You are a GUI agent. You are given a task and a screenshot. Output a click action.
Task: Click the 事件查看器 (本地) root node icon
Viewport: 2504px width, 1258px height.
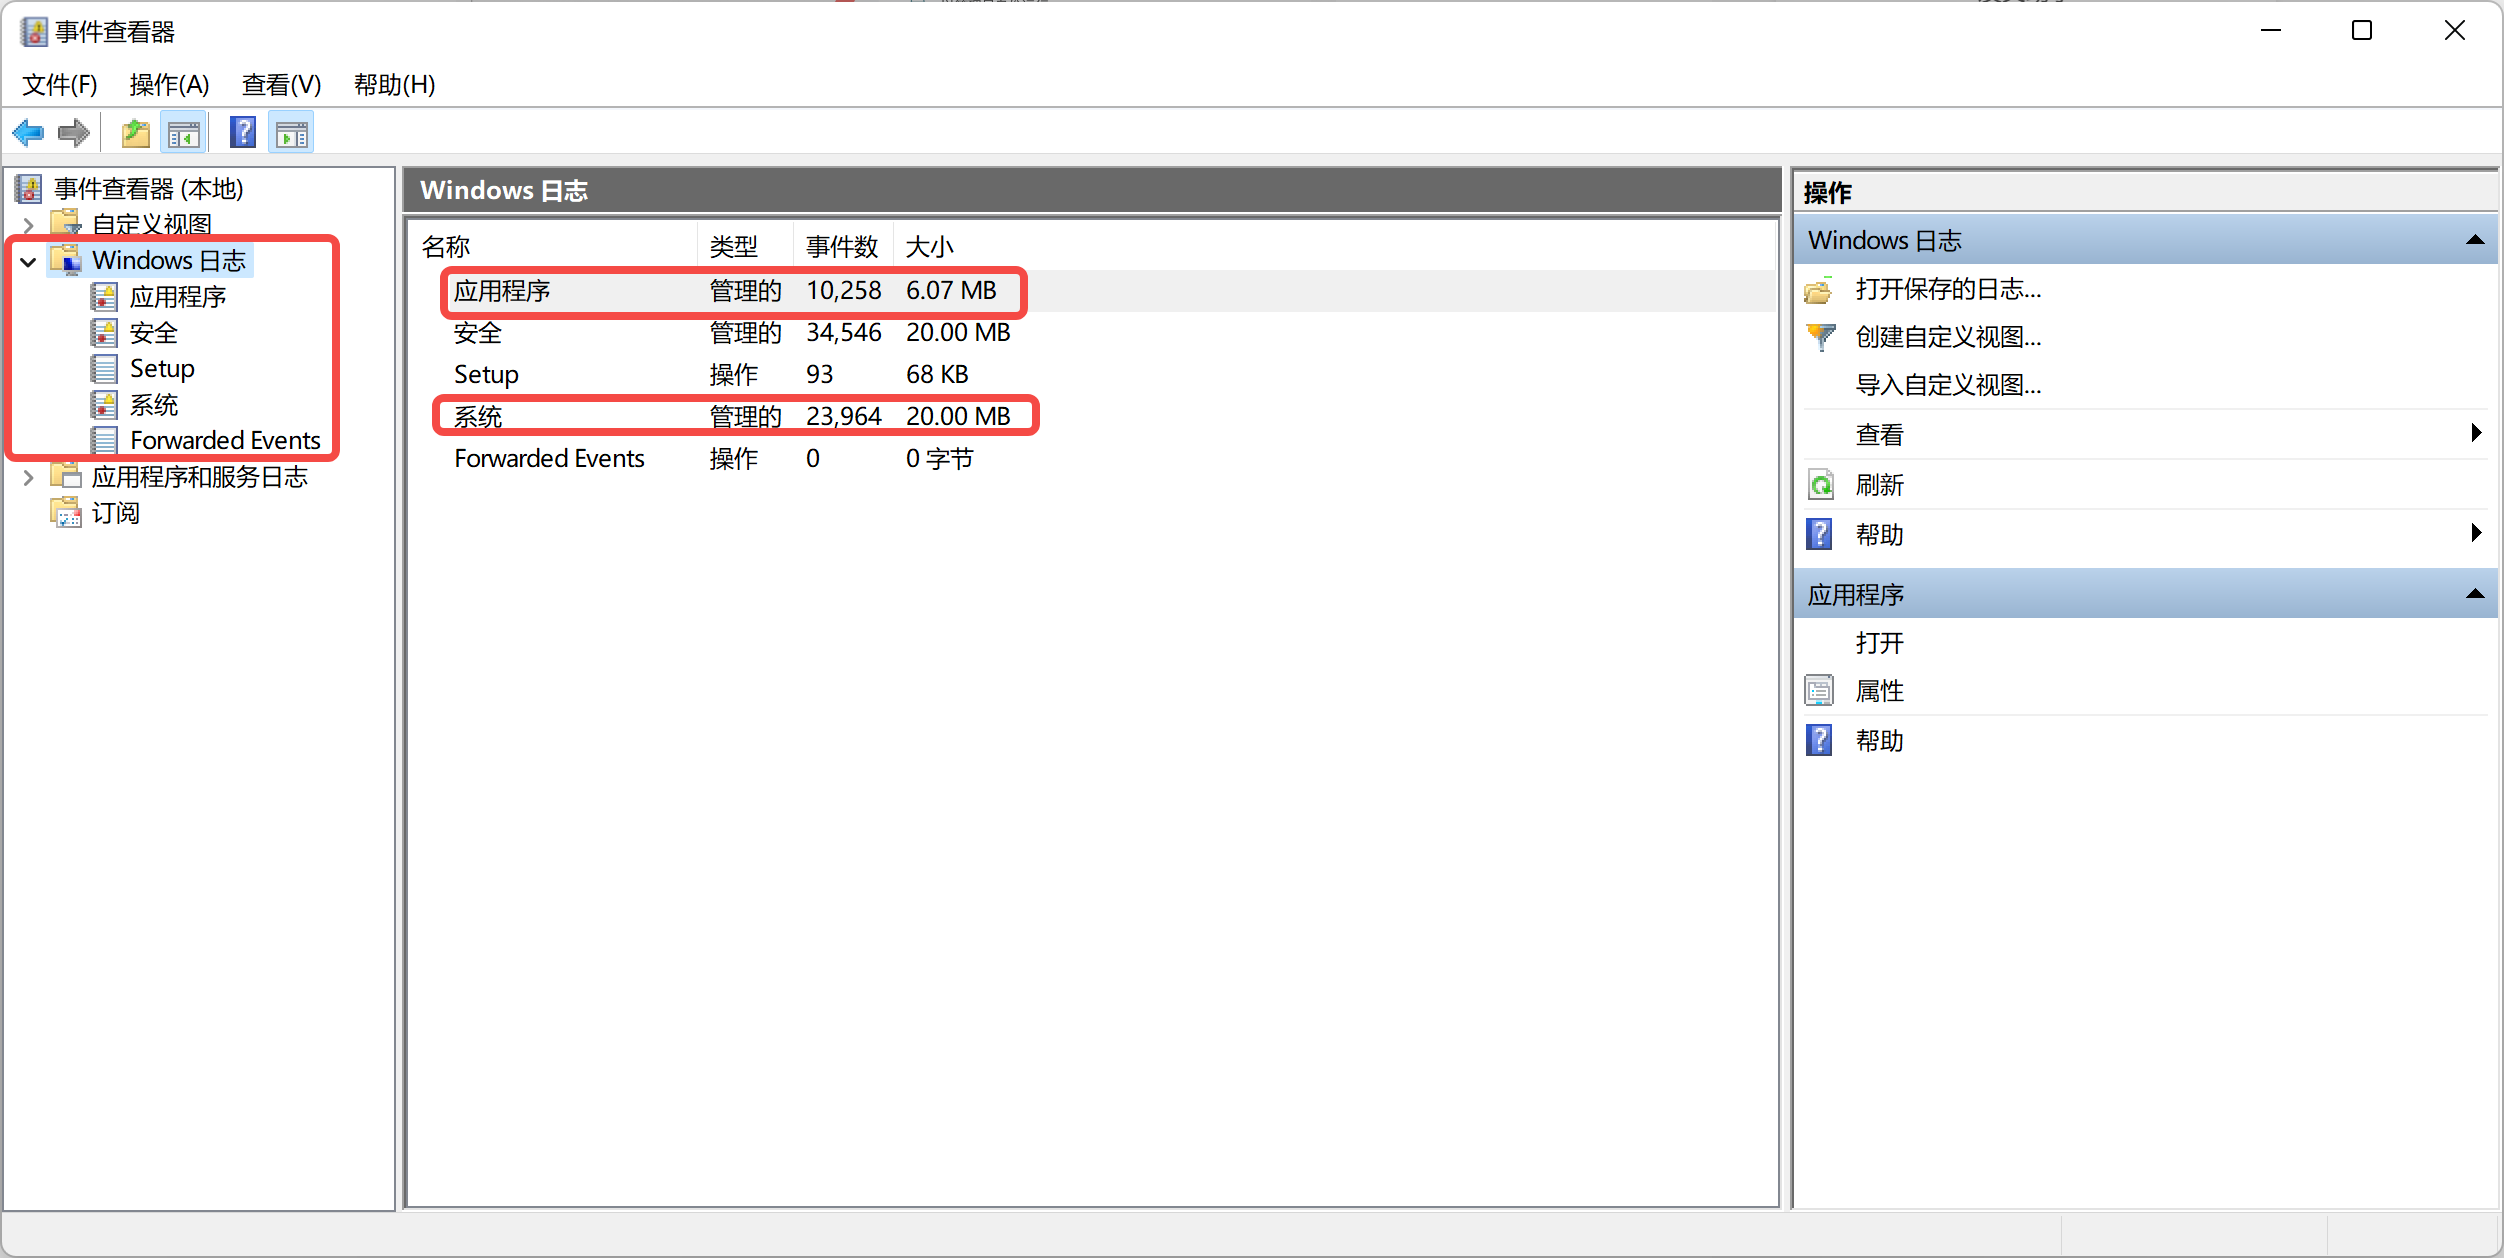(29, 188)
